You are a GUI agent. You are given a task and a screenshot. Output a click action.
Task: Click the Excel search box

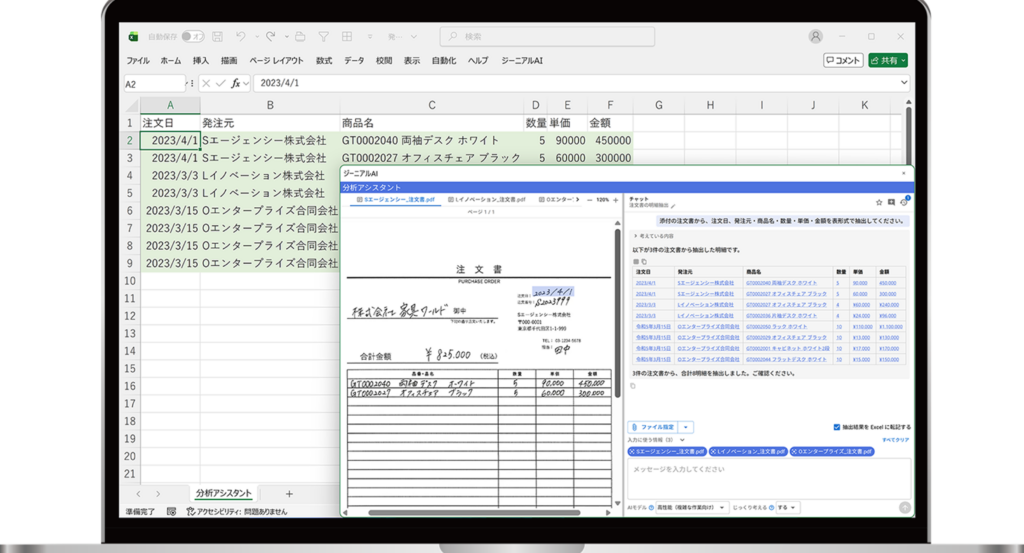coord(547,37)
